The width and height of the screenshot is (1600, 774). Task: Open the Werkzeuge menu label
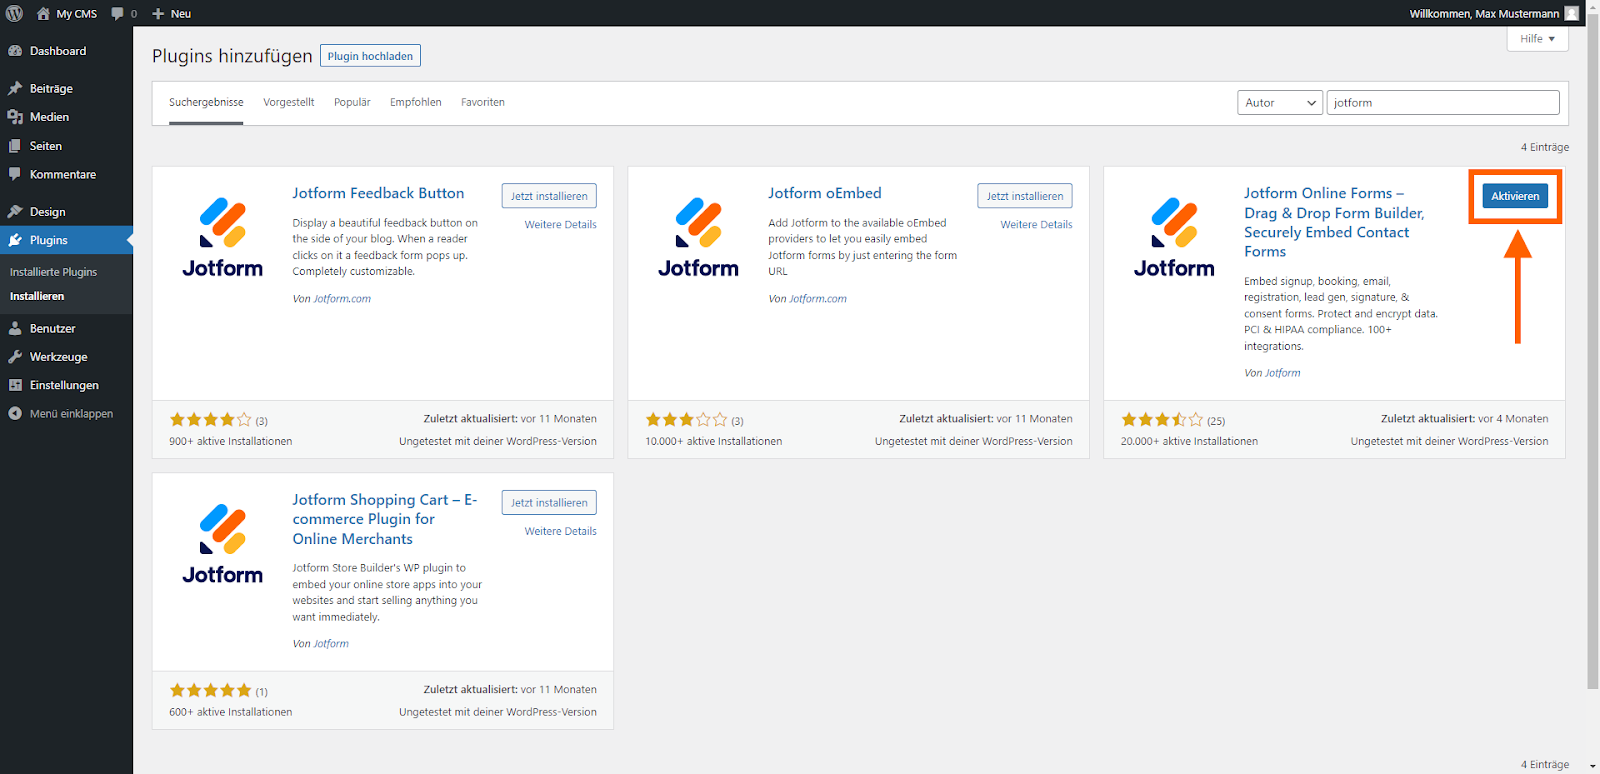coord(59,357)
